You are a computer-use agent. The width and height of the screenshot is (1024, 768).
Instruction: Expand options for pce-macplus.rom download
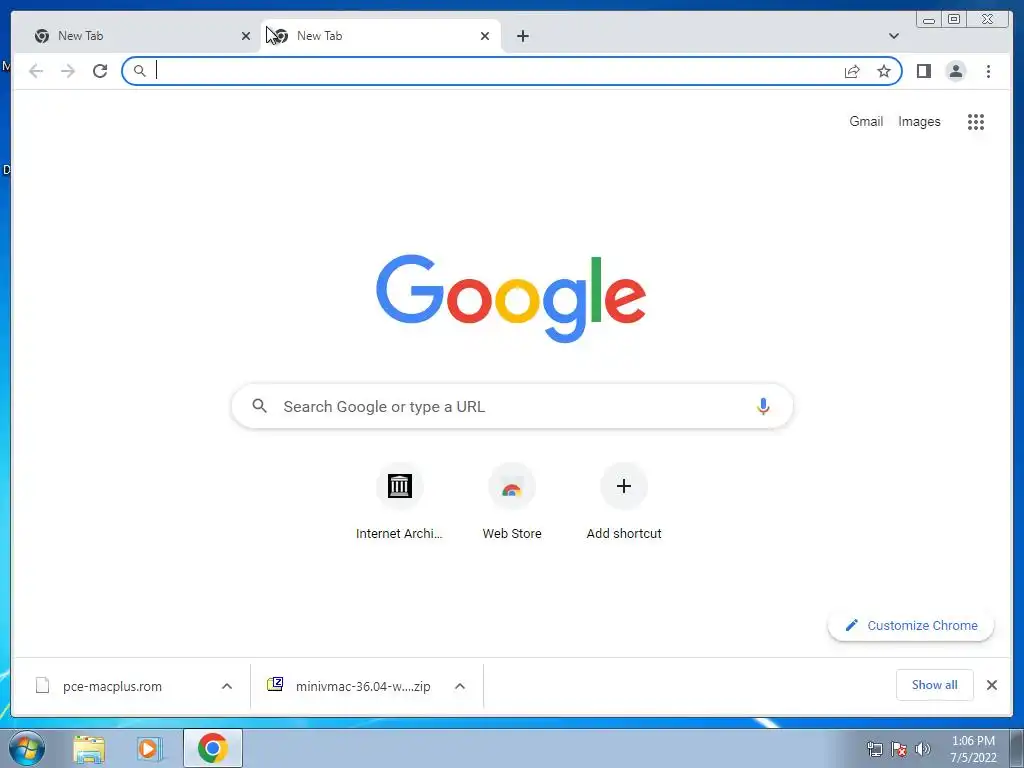coord(227,686)
